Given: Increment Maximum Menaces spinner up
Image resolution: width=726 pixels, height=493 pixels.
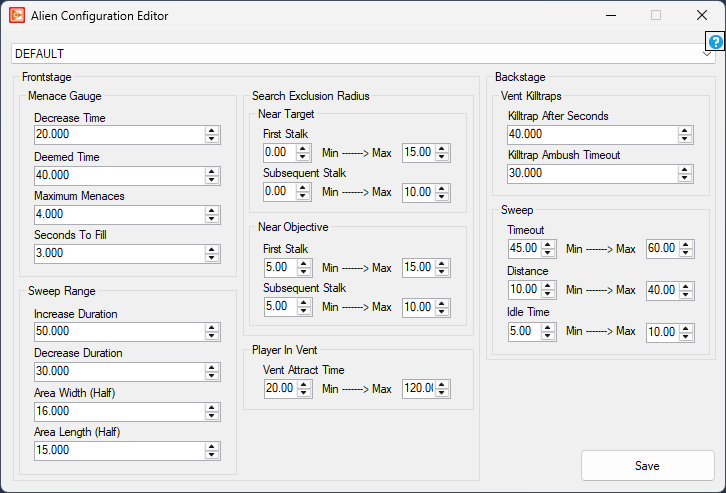Looking at the screenshot, I should (x=212, y=210).
